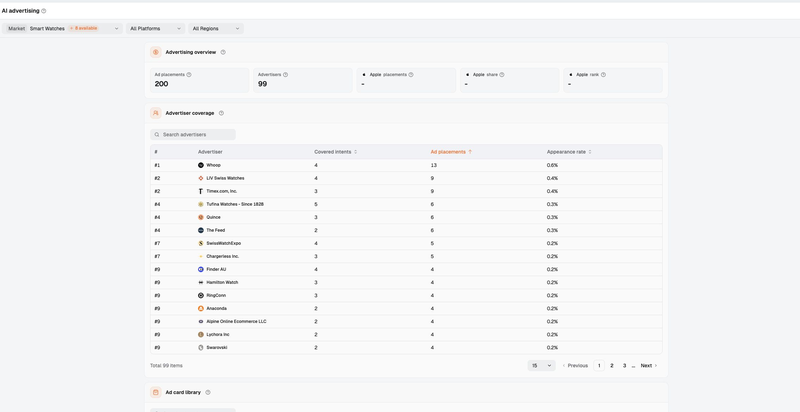Sort by Ad placements column
This screenshot has height=412, width=800.
pos(451,152)
